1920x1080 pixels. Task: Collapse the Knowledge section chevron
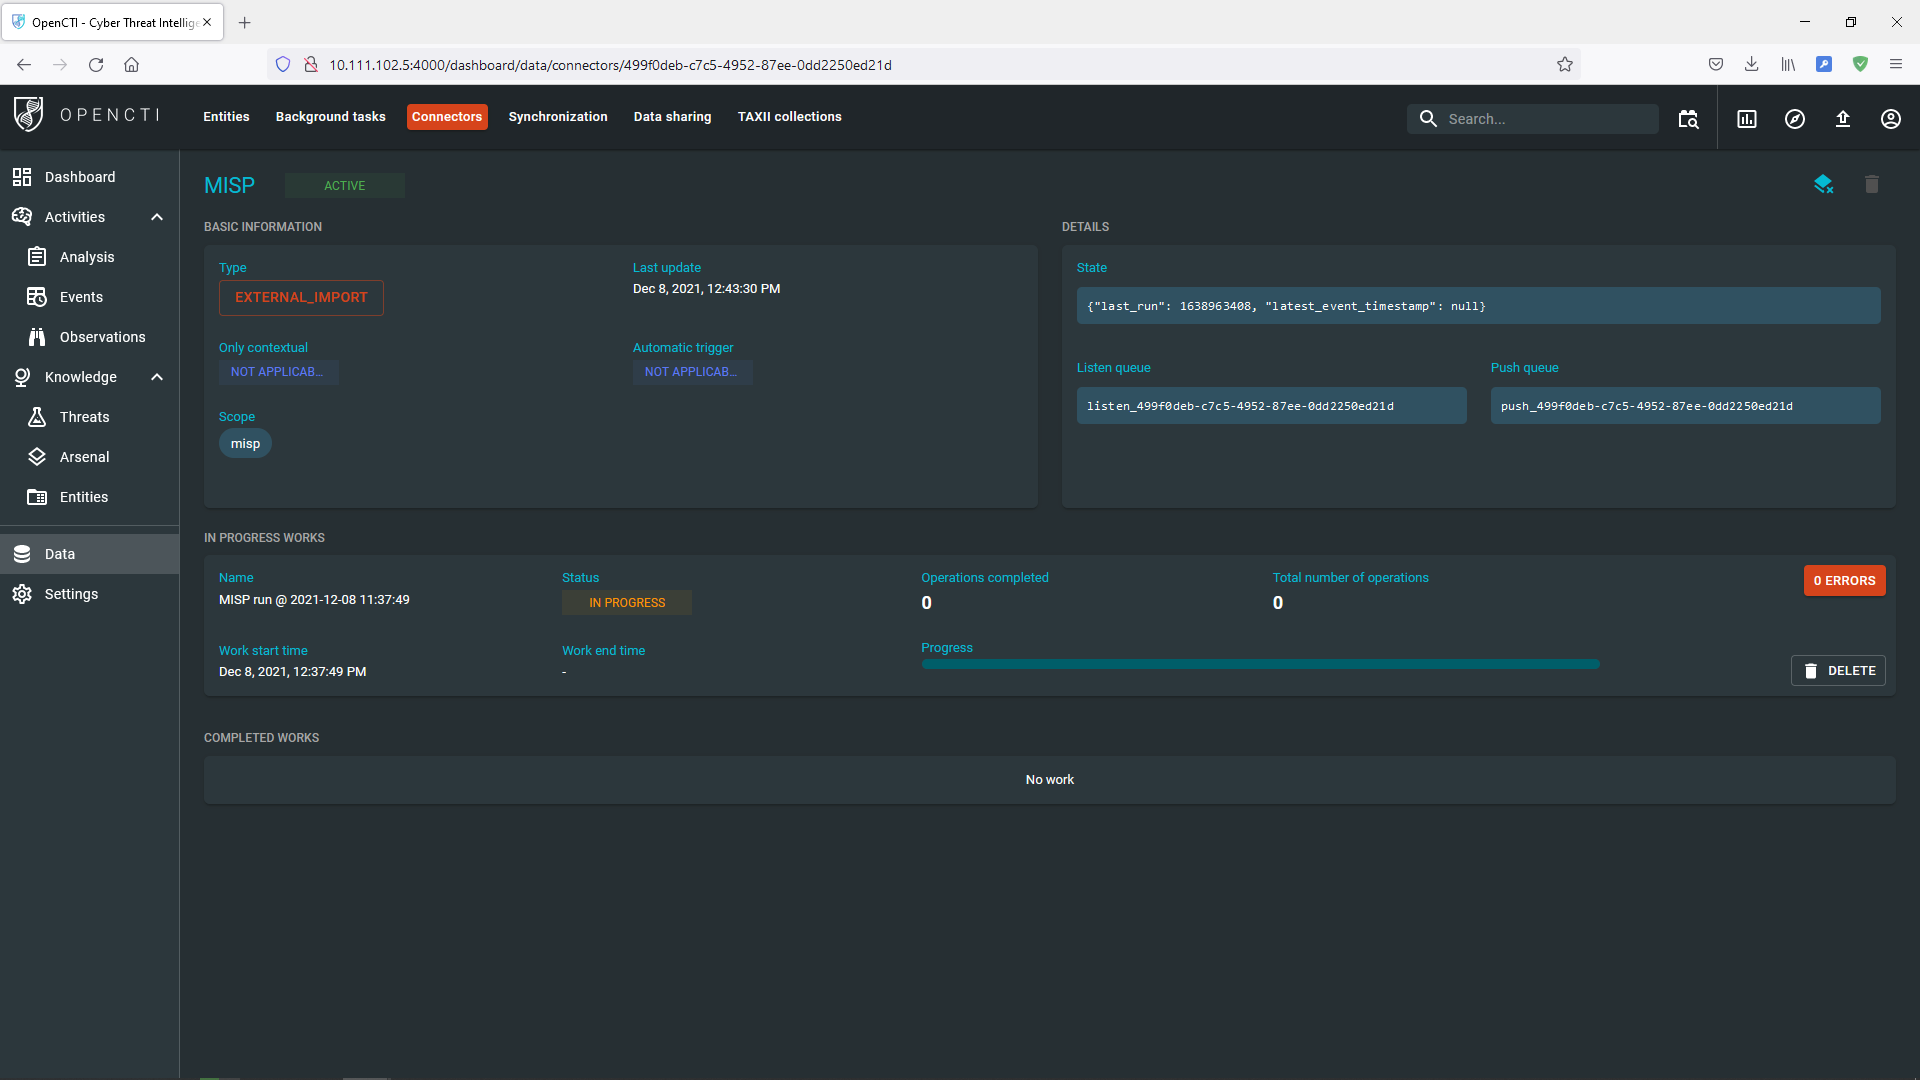tap(157, 377)
